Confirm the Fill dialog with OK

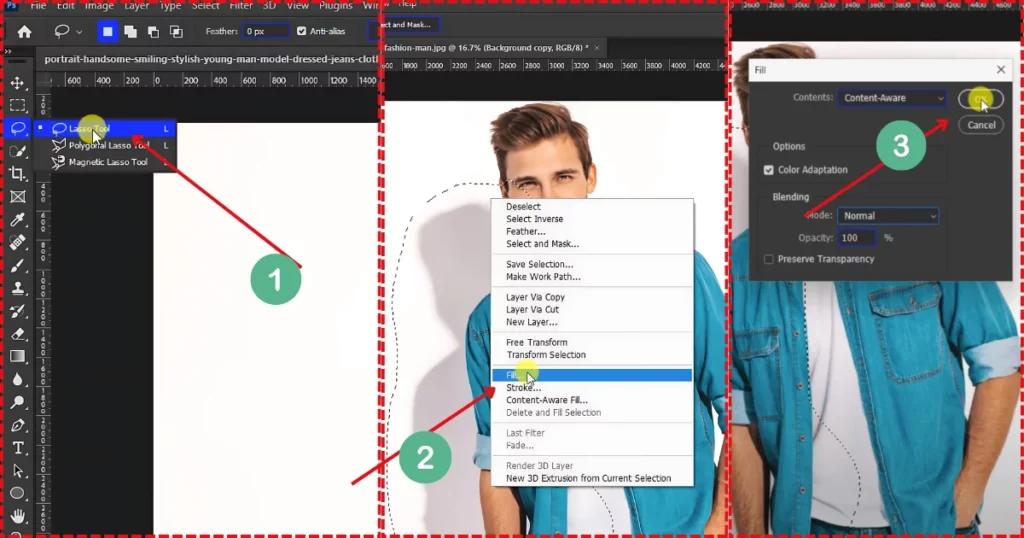981,99
